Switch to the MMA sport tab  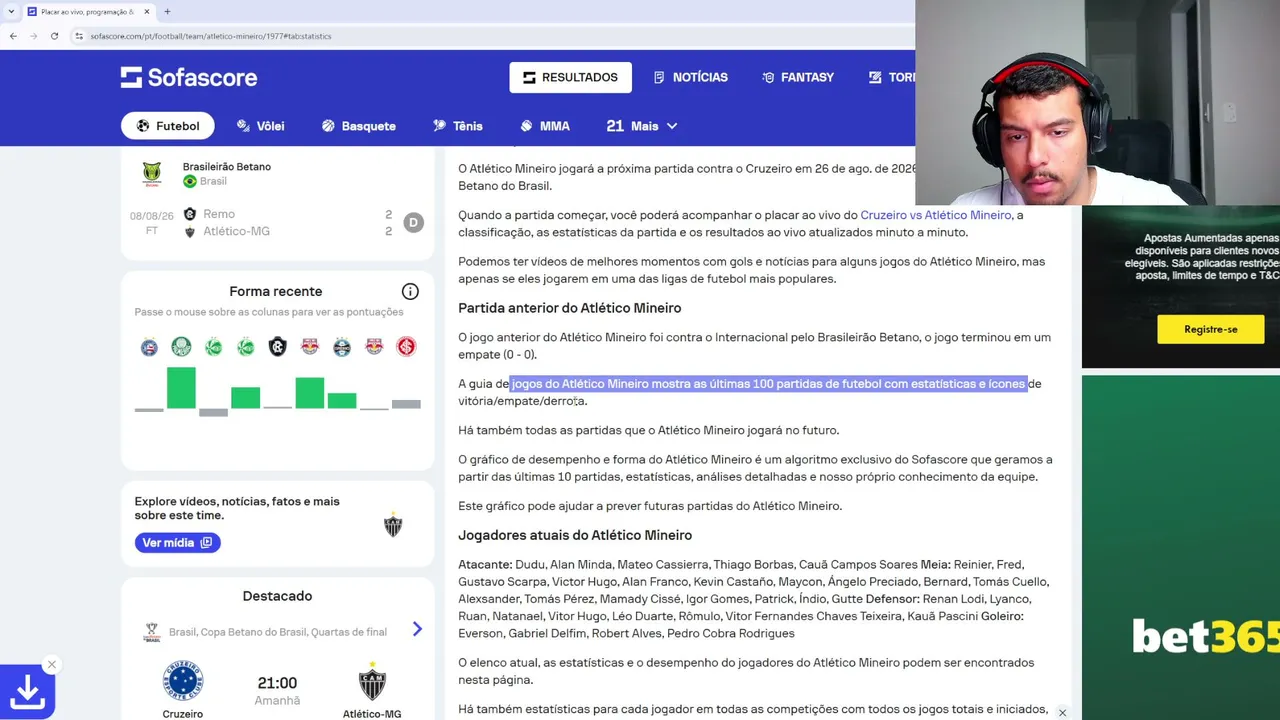[x=545, y=126]
